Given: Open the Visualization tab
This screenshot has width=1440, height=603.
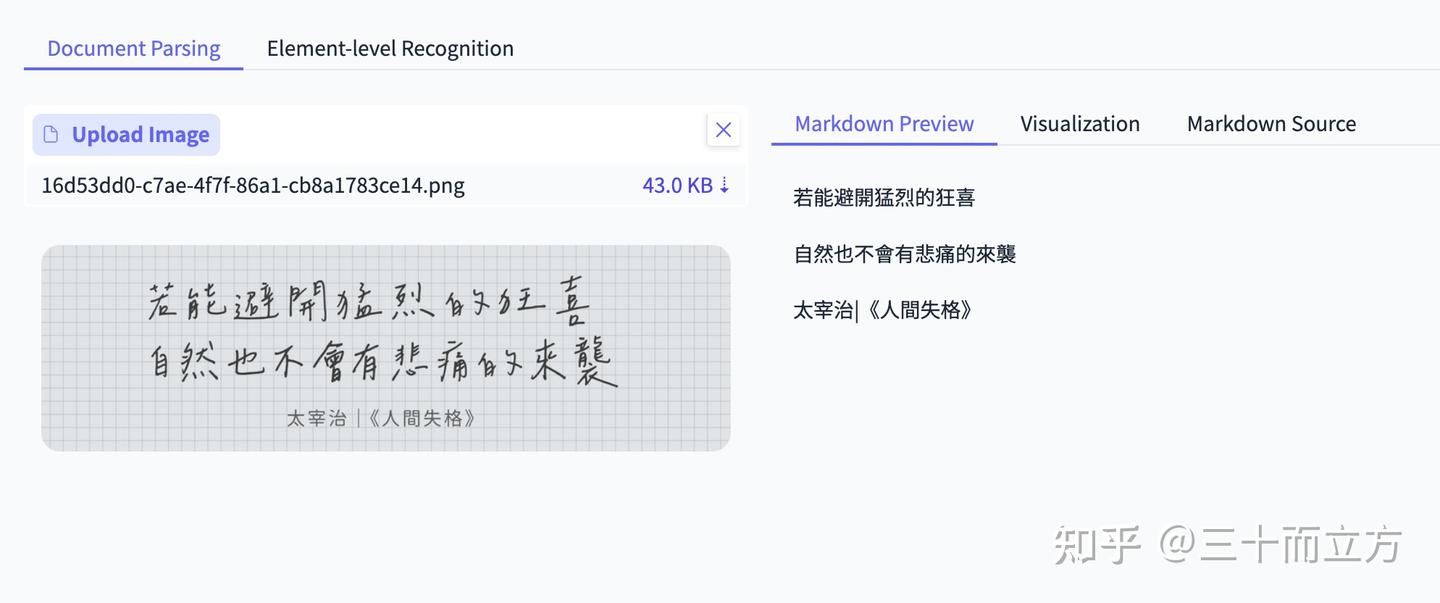Looking at the screenshot, I should click(x=1080, y=123).
